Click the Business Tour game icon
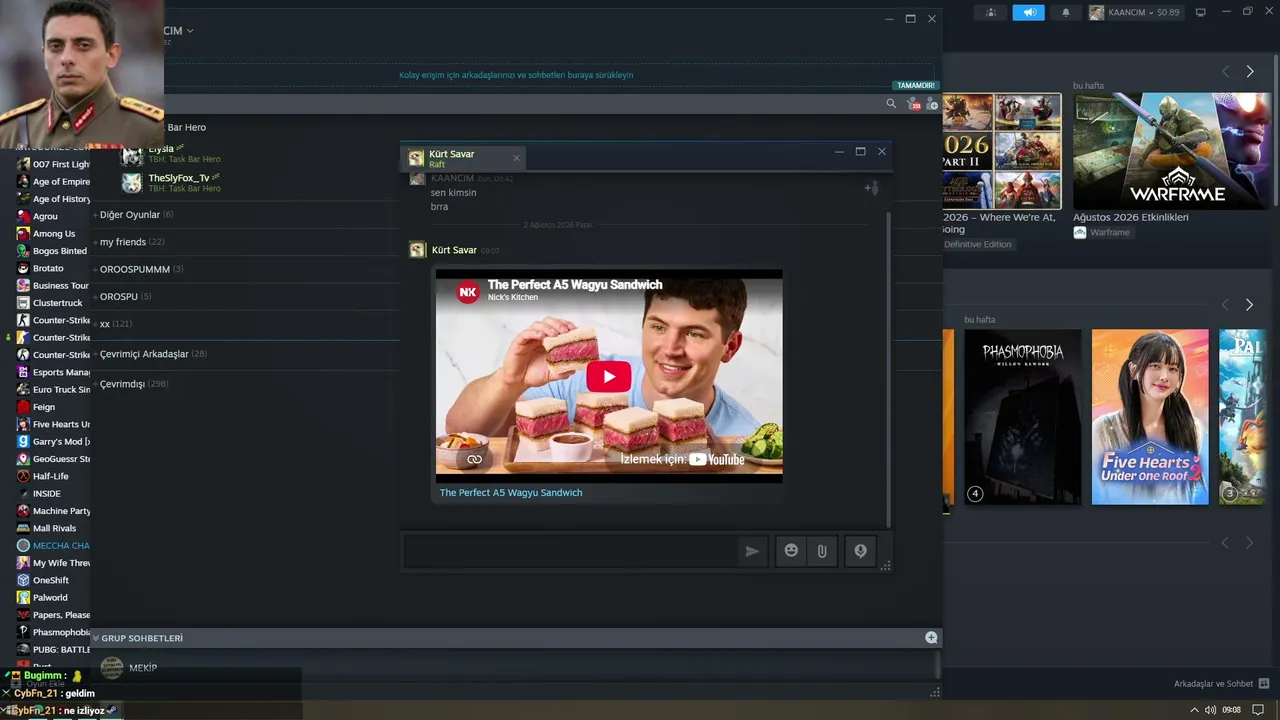Image resolution: width=1280 pixels, height=720 pixels. coord(23,285)
